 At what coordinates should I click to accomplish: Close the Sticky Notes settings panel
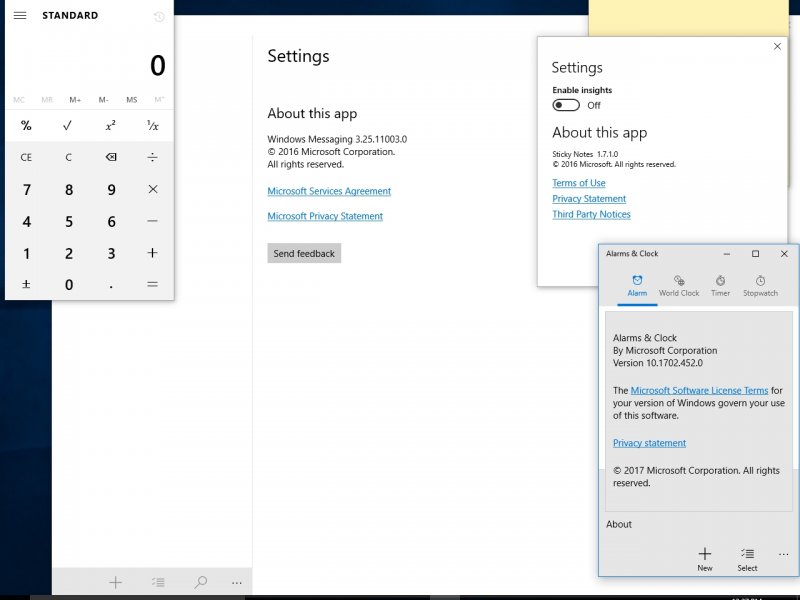tap(777, 46)
